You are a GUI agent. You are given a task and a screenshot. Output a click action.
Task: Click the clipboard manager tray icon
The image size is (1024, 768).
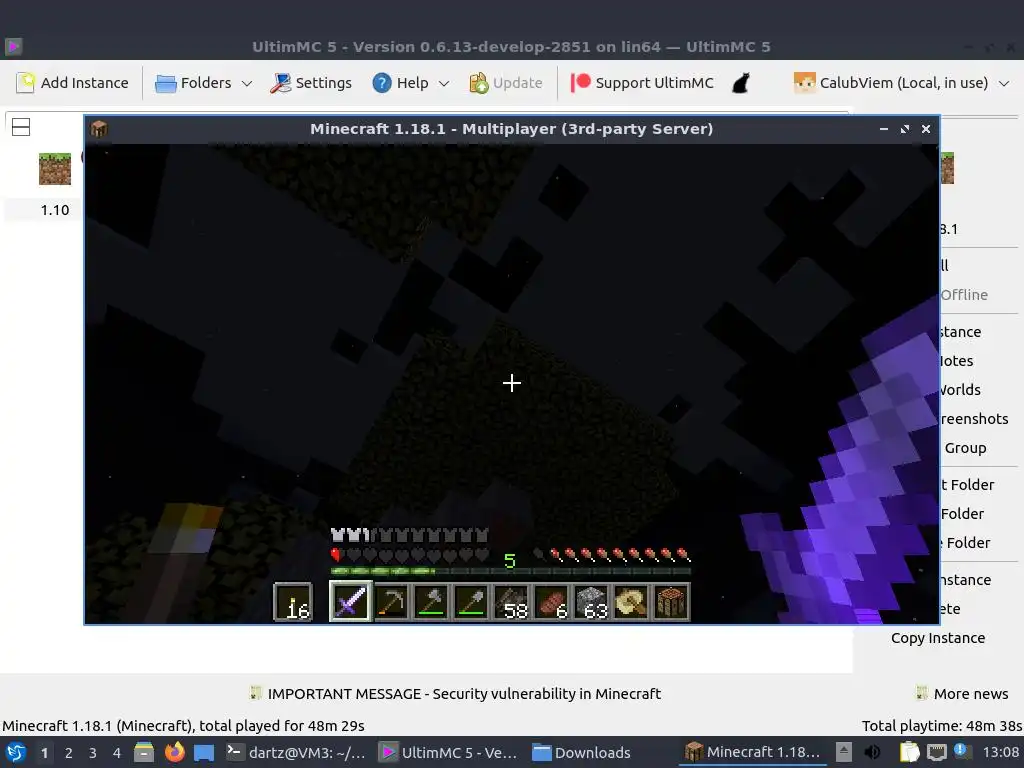coord(909,752)
